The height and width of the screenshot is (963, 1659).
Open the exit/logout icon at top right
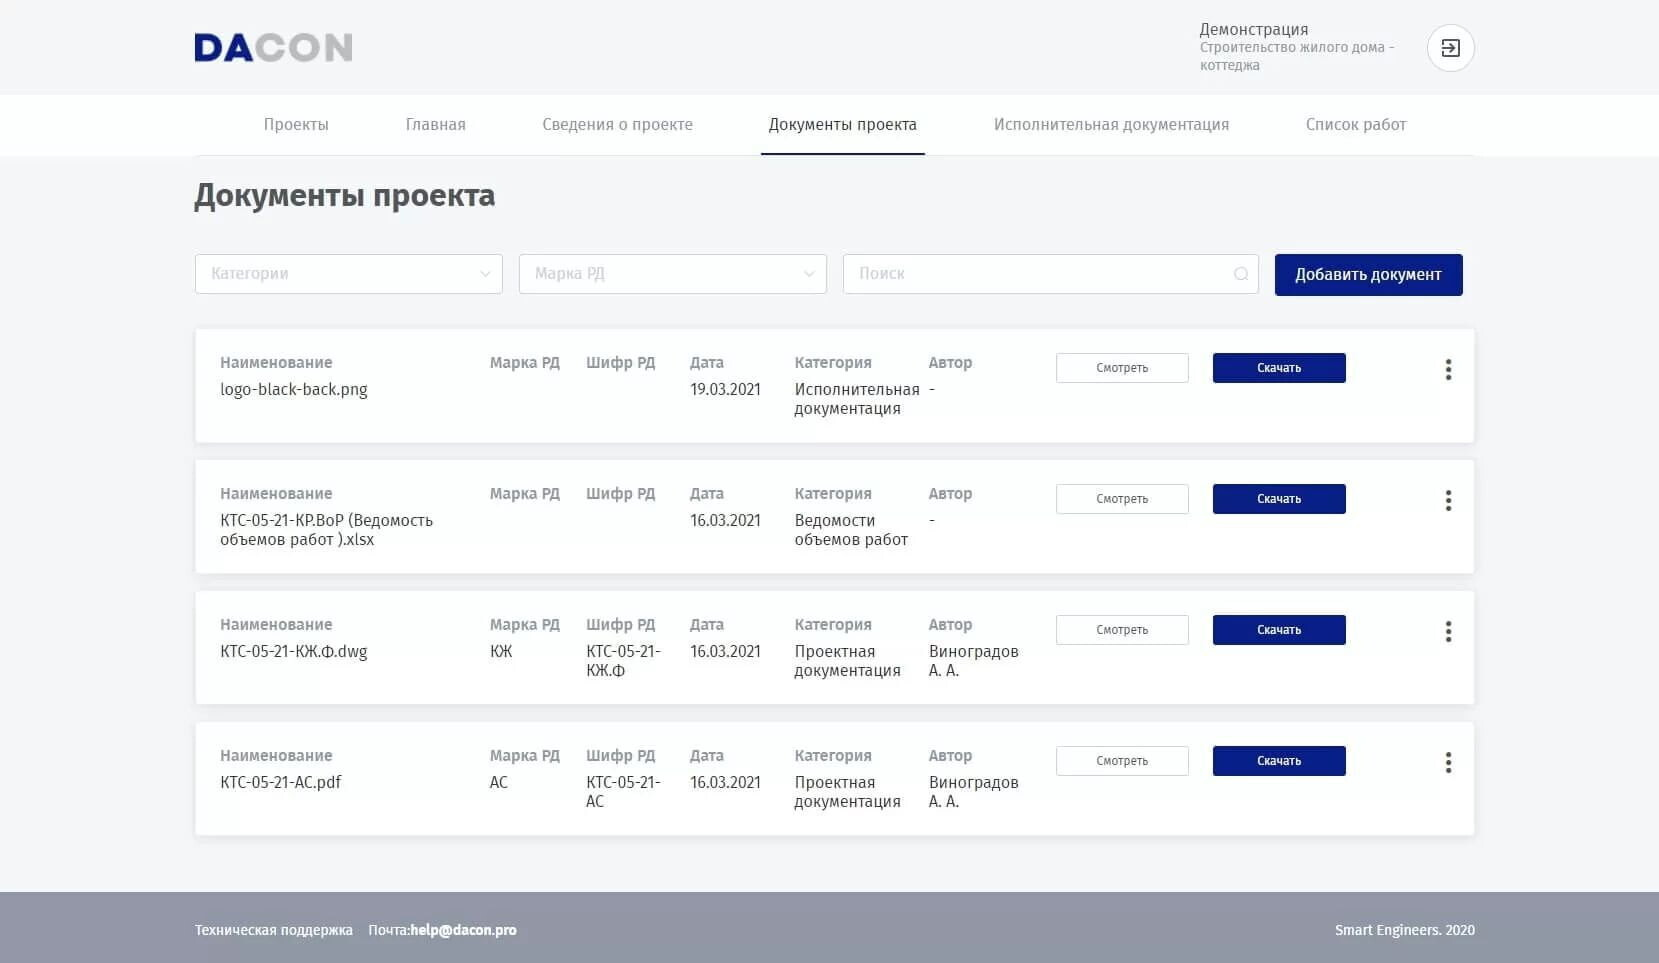1450,47
